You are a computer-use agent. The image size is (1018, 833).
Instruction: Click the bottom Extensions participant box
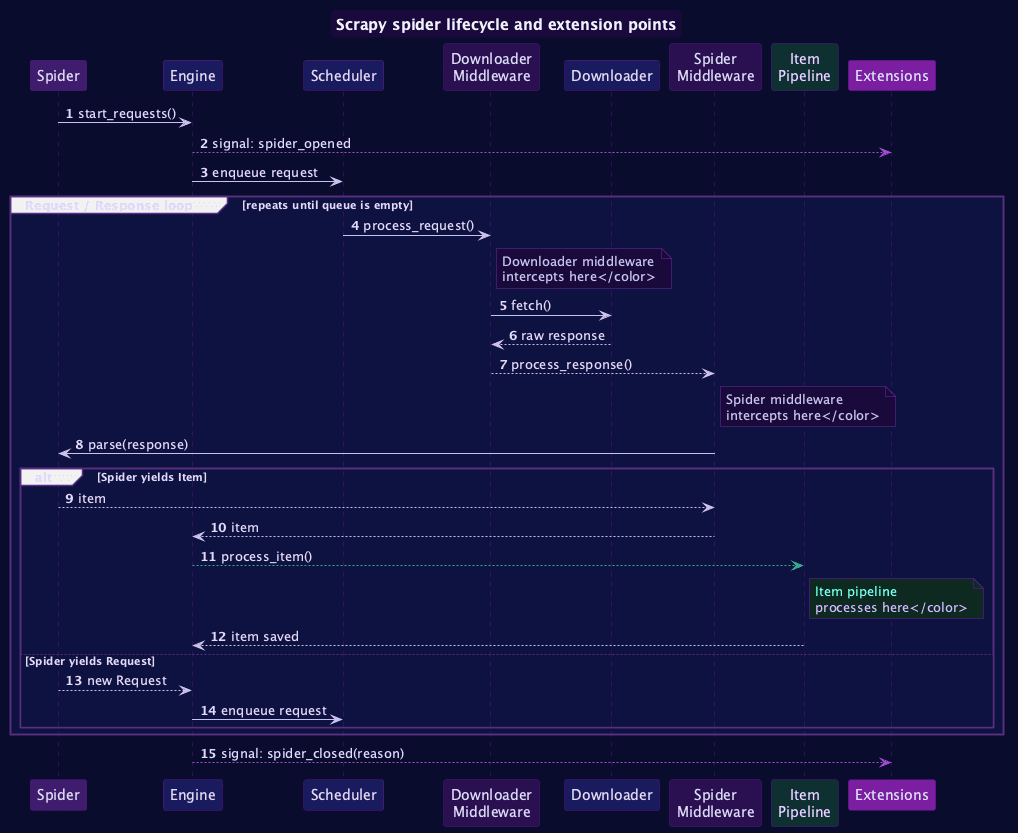(891, 795)
